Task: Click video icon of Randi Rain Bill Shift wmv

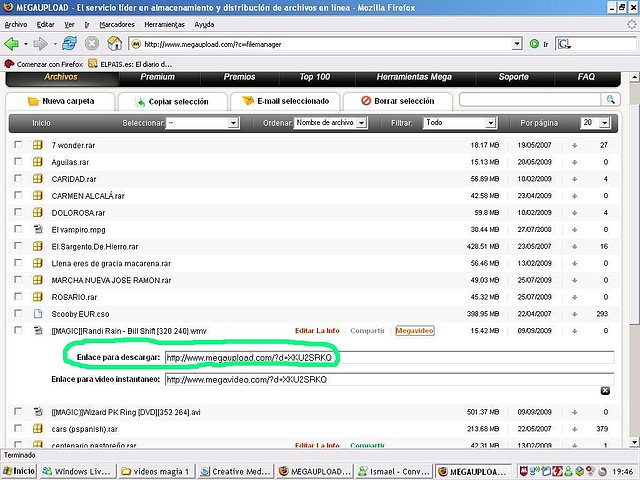Action: [38, 330]
